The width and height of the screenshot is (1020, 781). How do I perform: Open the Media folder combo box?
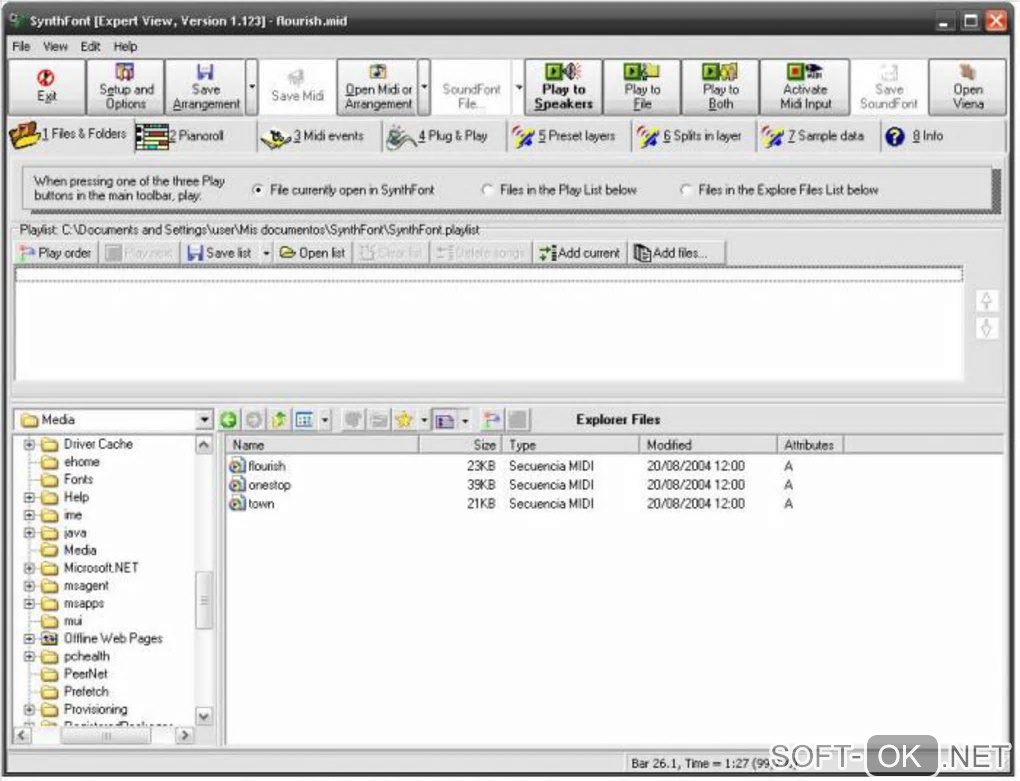click(205, 420)
